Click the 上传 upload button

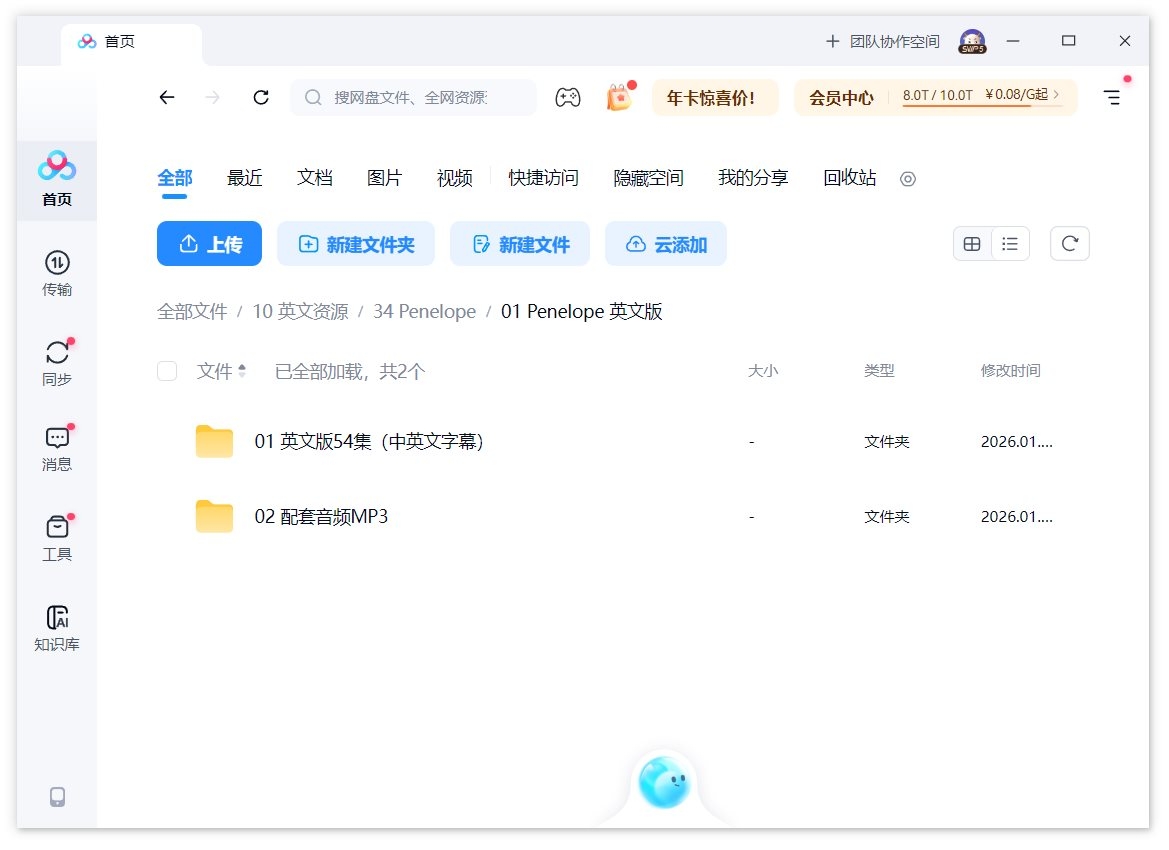209,243
